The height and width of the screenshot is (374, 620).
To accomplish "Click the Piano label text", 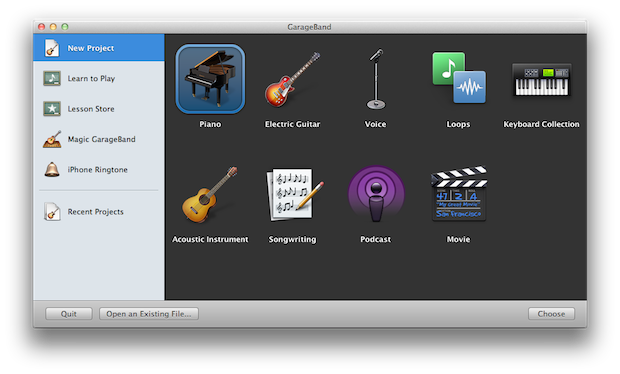I will click(x=210, y=124).
